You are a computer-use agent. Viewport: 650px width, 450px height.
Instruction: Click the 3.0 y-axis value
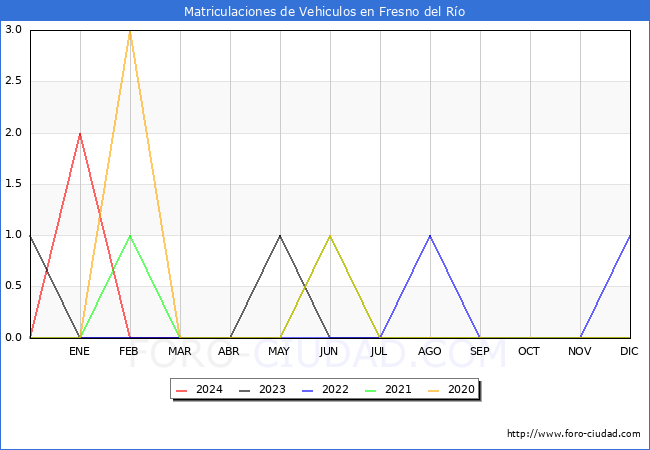(x=13, y=29)
